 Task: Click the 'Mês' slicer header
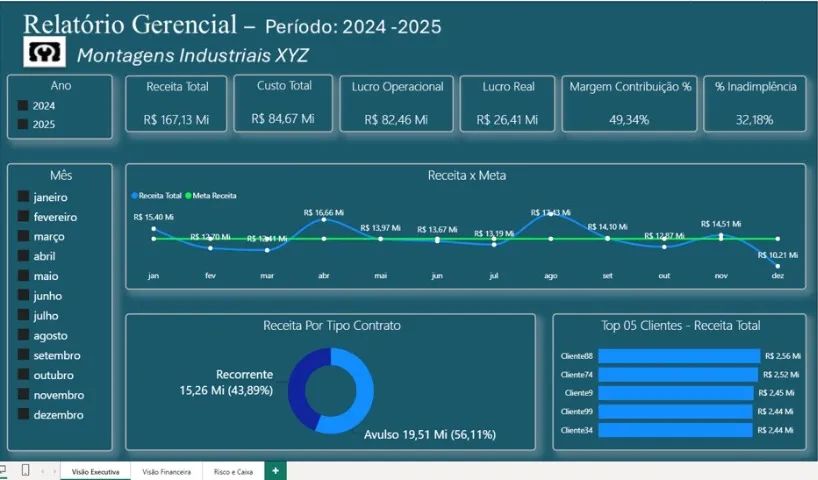pos(61,175)
